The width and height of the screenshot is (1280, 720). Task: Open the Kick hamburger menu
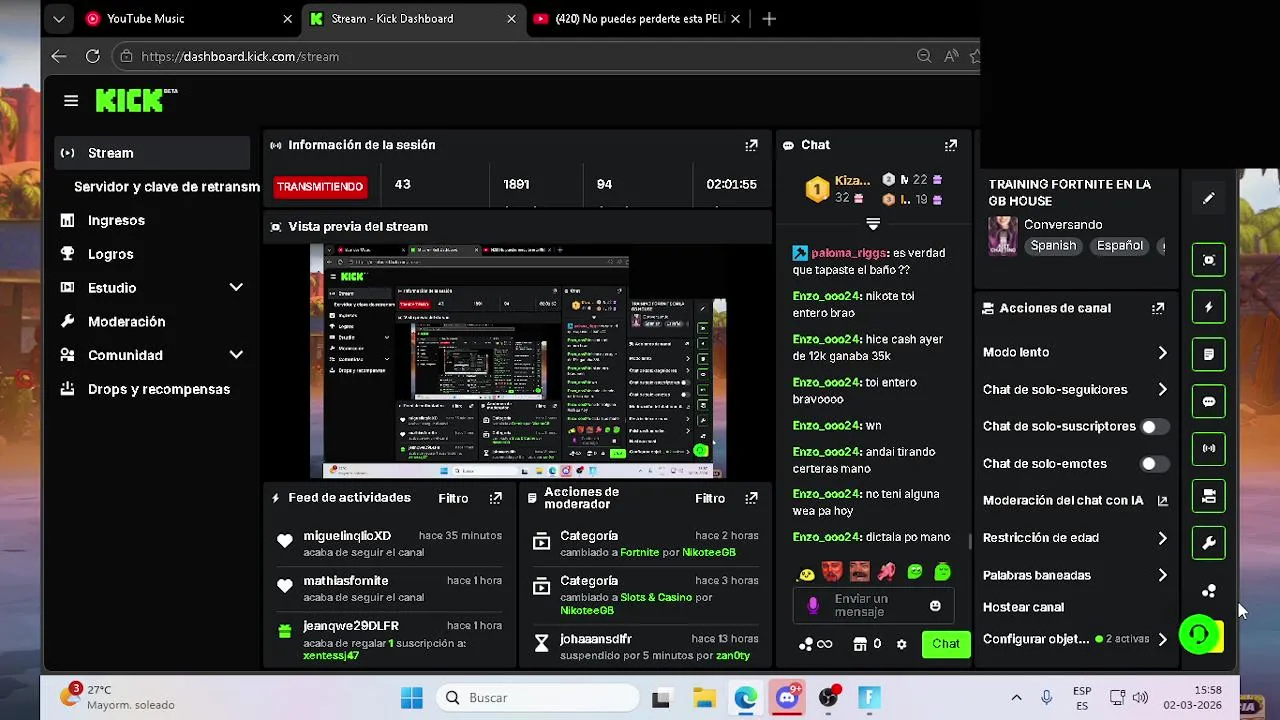[70, 100]
